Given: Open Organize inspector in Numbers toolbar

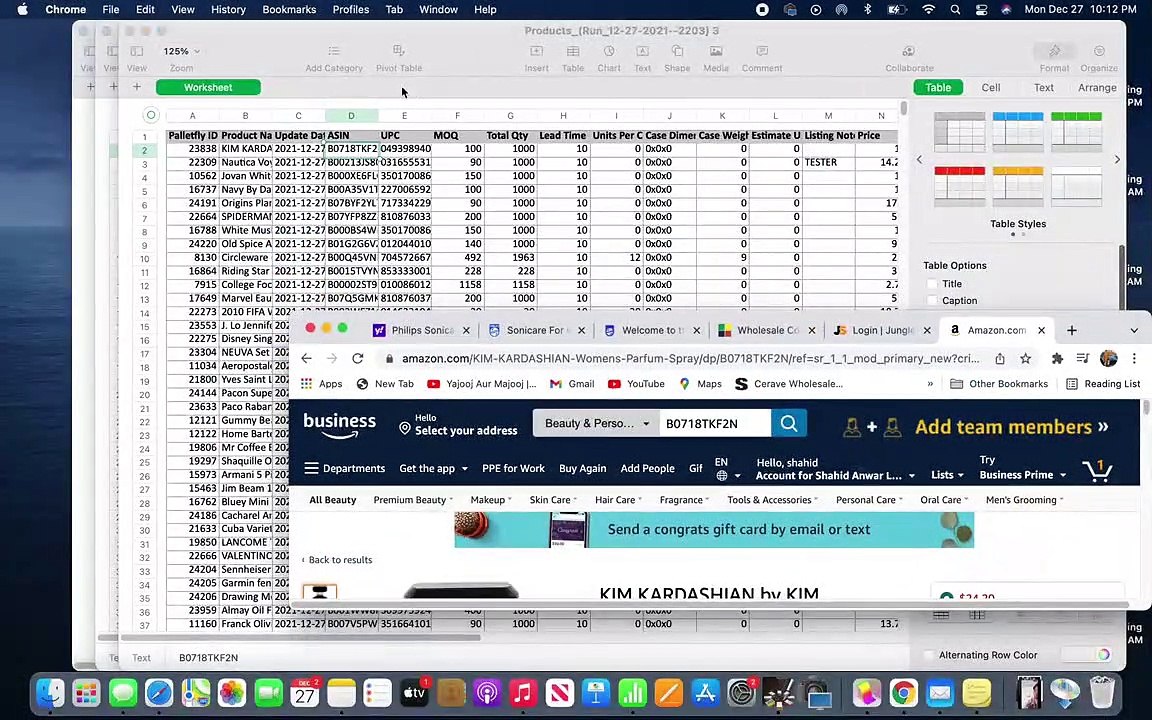Looking at the screenshot, I should (1099, 51).
